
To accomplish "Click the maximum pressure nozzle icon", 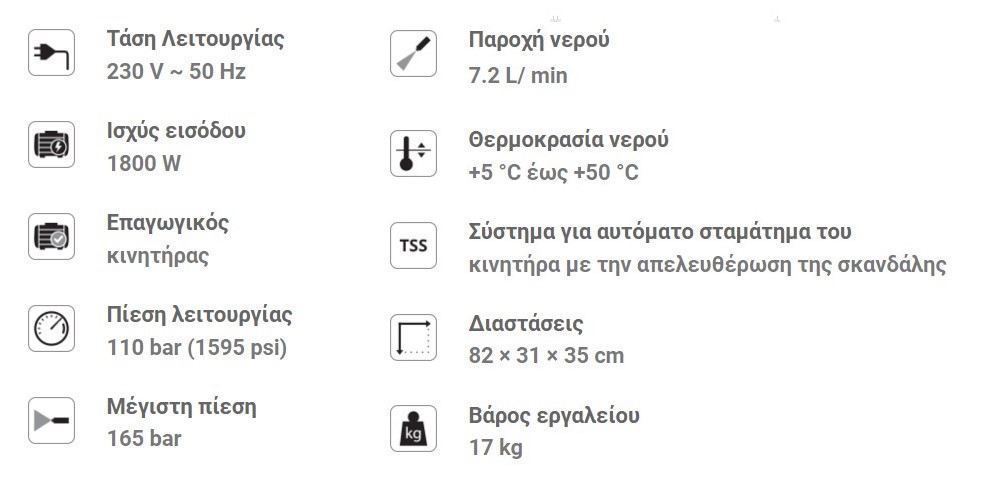I will click(x=50, y=421).
